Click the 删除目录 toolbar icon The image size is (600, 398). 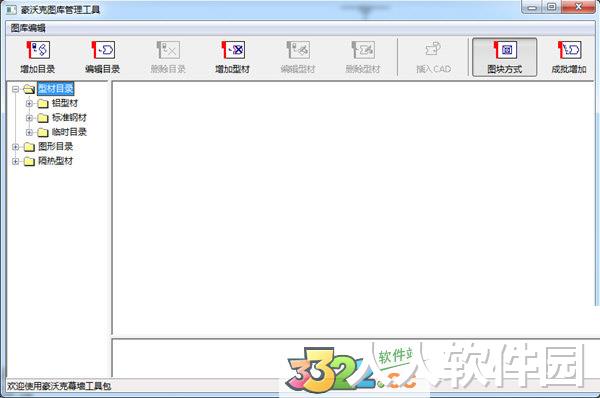click(168, 57)
